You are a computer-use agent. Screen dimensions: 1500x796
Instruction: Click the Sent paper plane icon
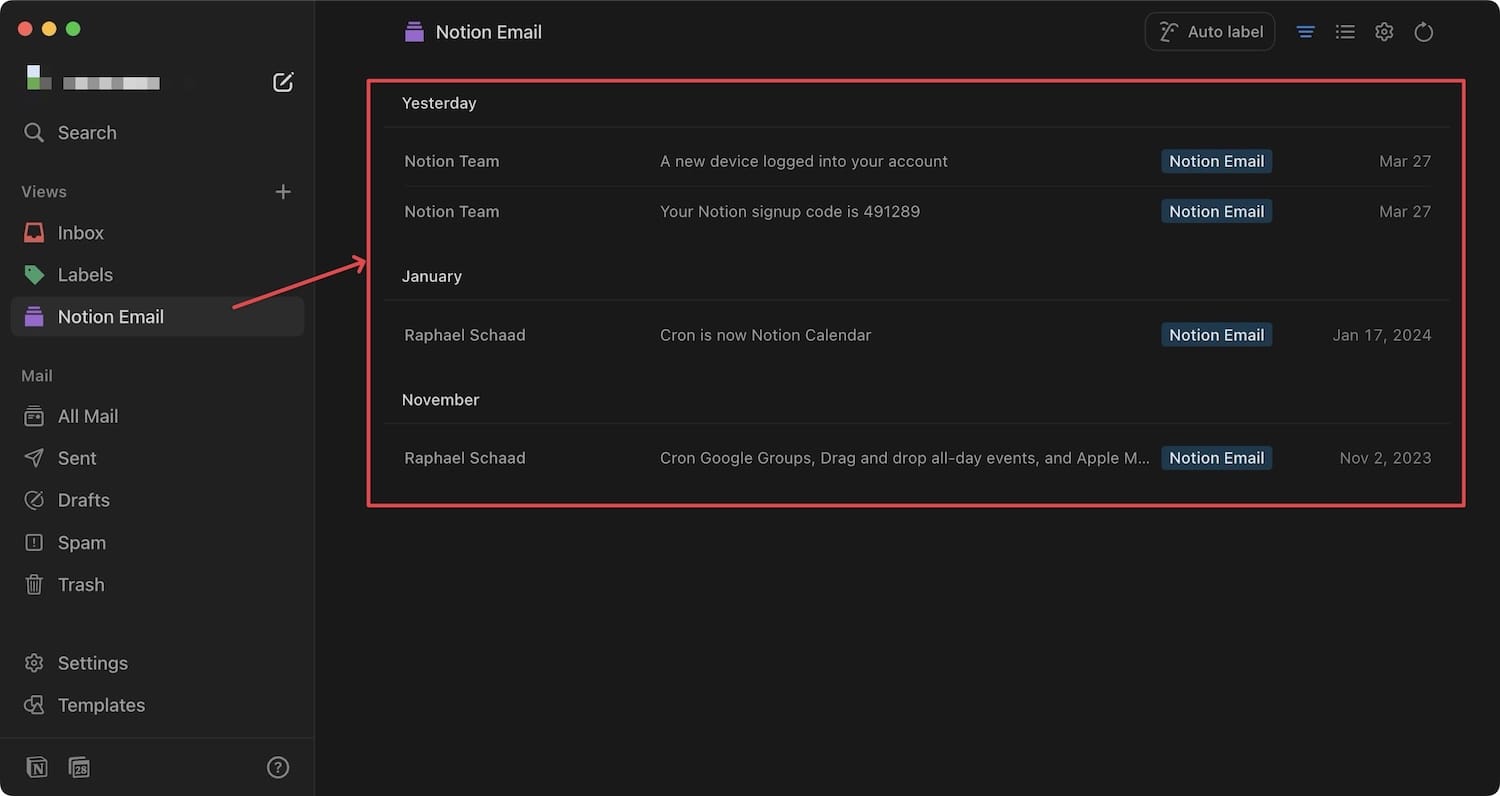[x=34, y=458]
